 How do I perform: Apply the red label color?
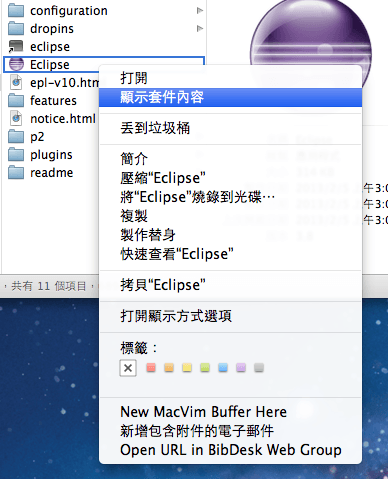coord(151,368)
